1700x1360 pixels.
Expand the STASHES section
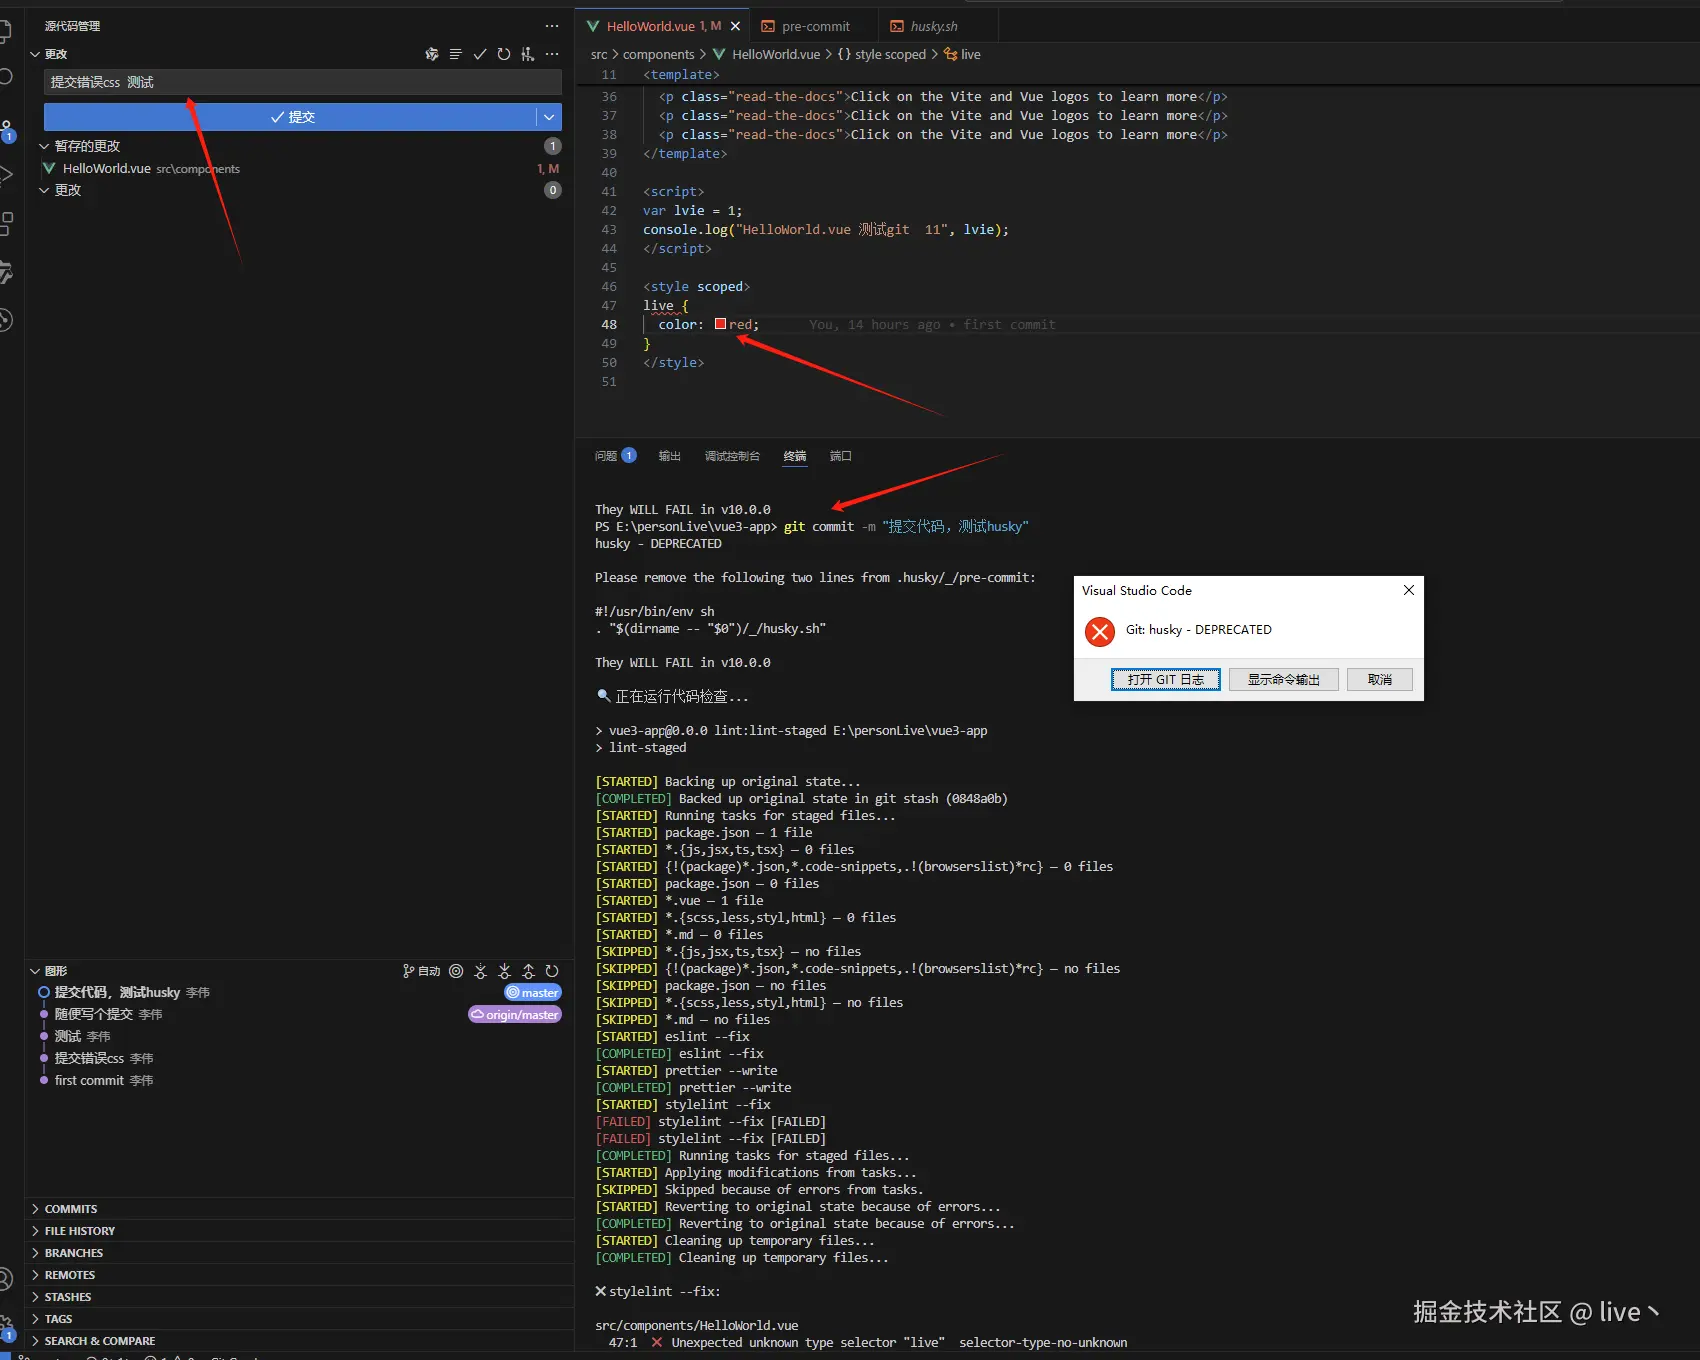pos(300,1297)
